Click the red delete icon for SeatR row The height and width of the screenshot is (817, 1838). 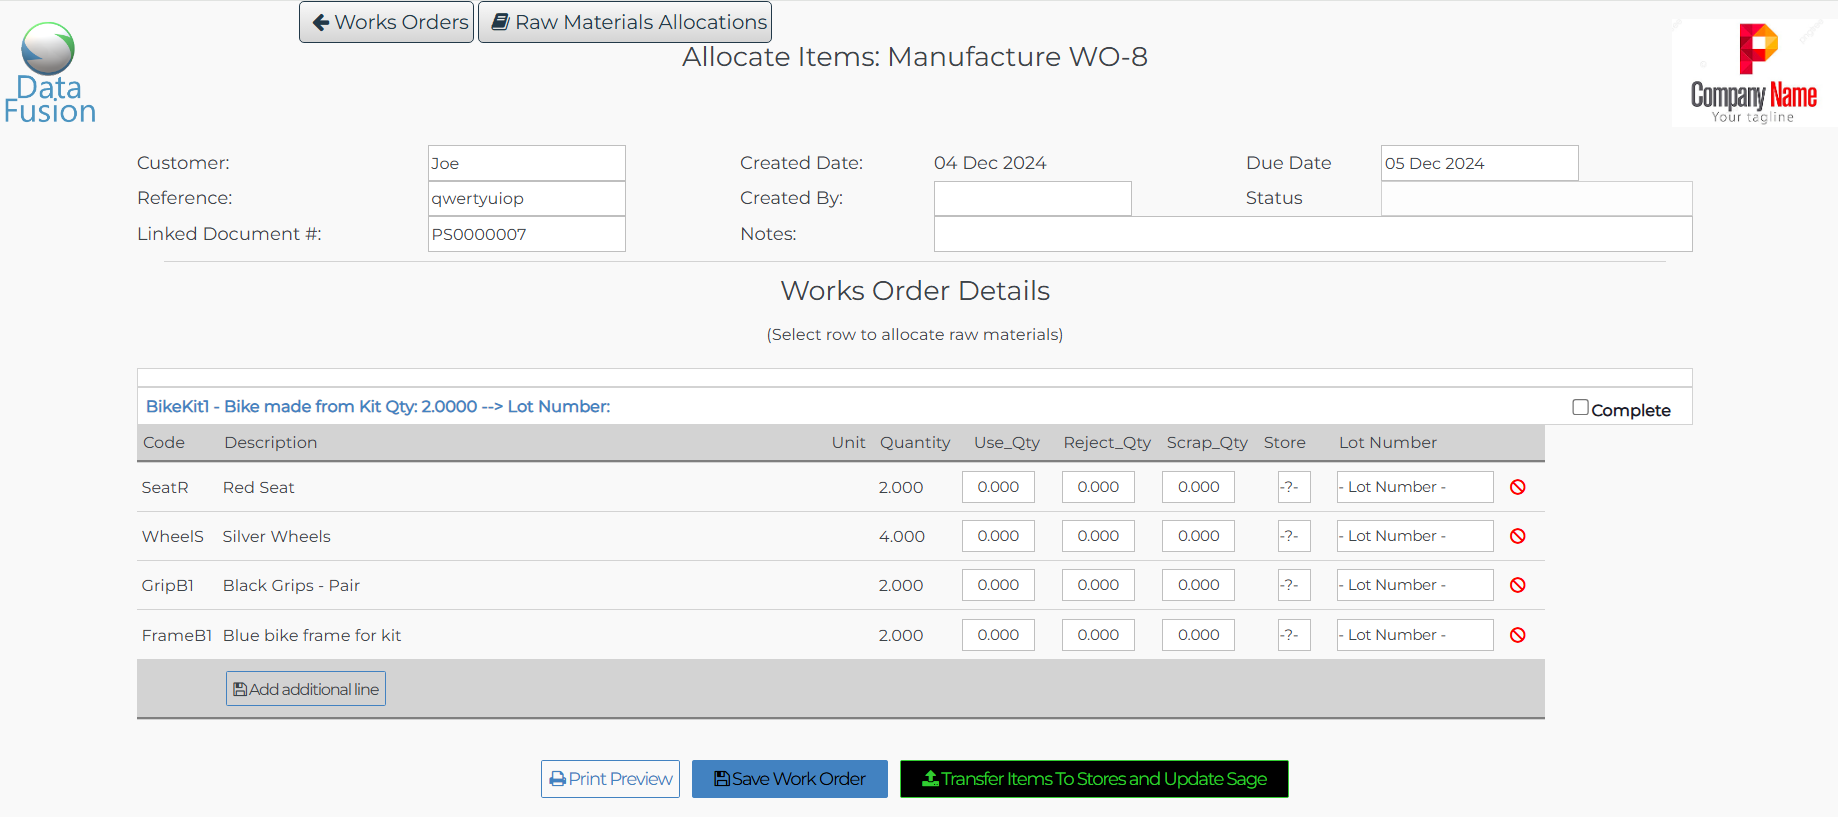point(1517,487)
